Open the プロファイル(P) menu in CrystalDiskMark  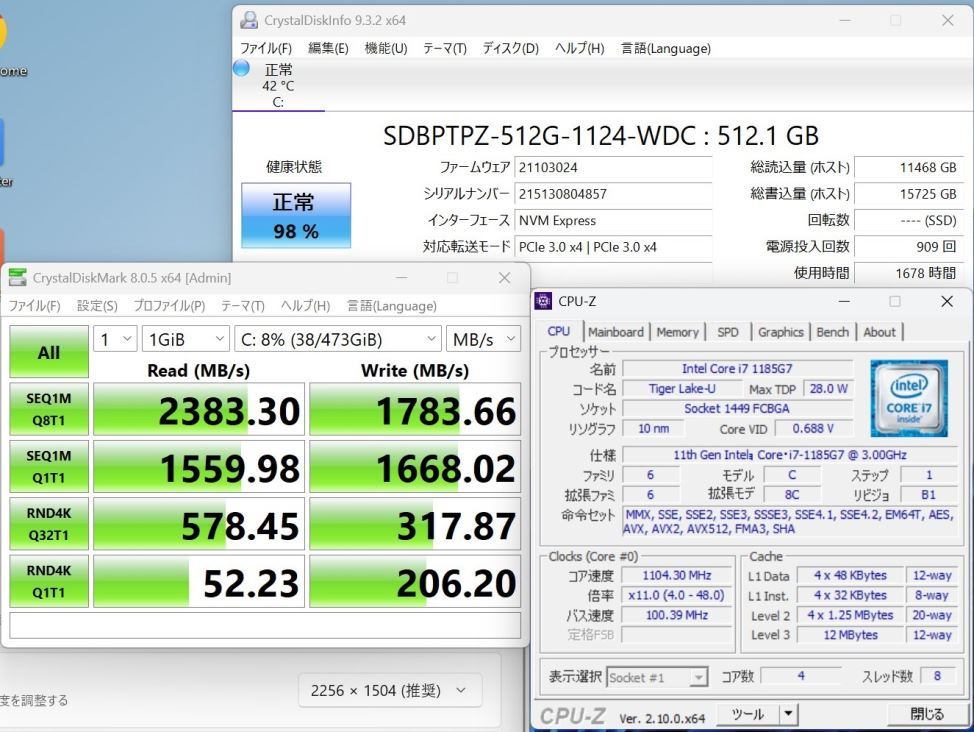click(169, 306)
